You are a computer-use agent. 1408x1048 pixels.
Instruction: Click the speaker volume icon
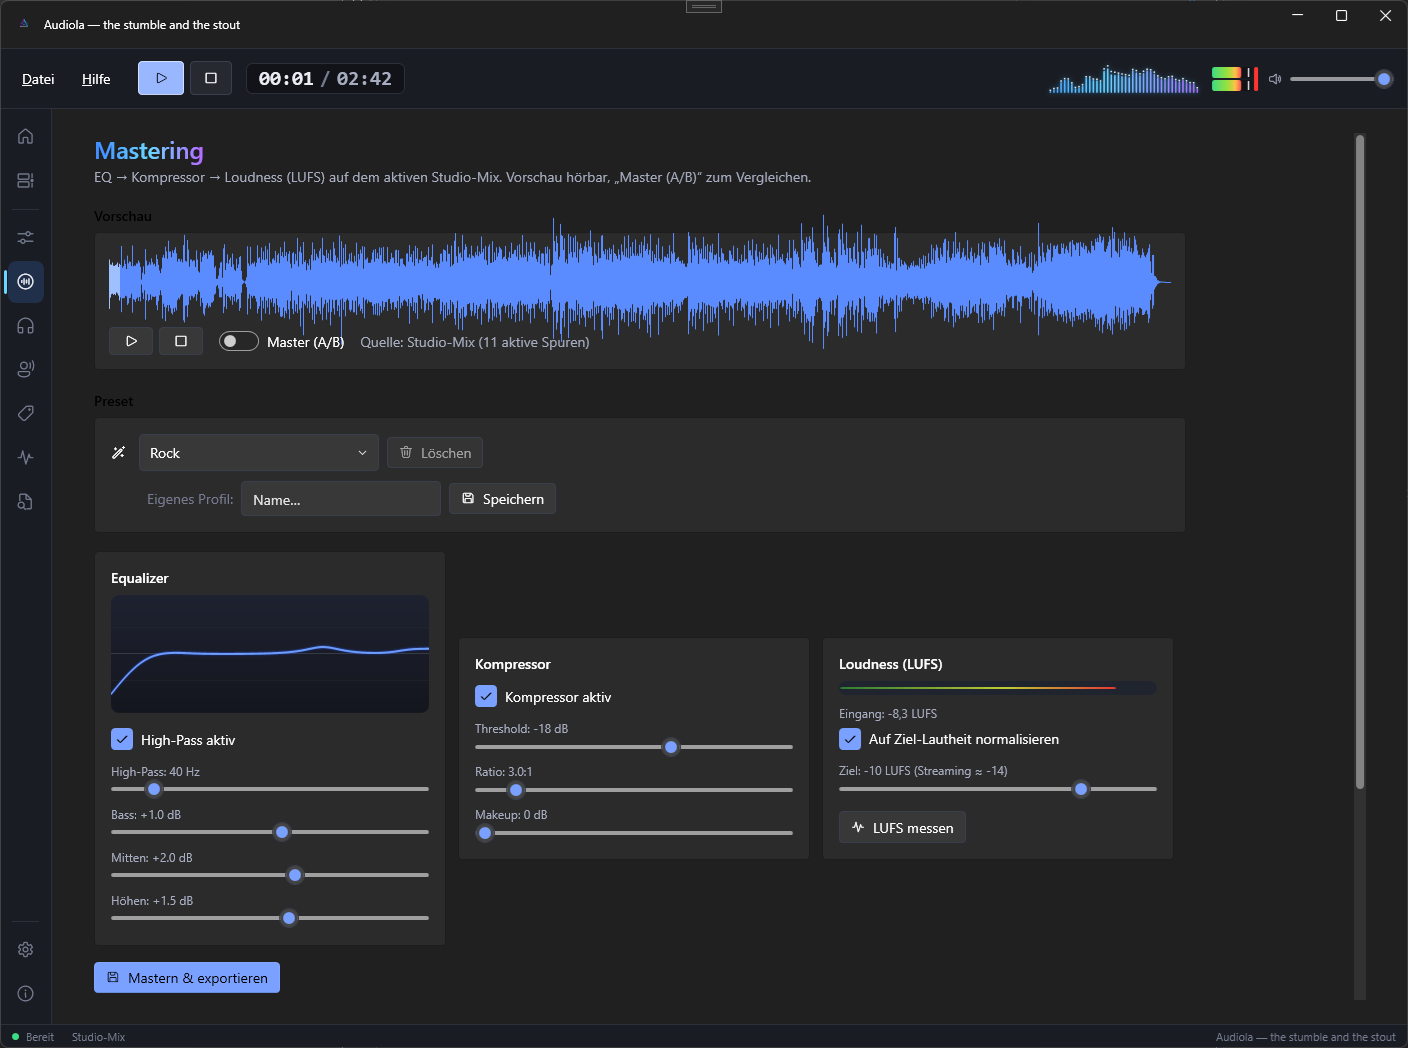1275,79
